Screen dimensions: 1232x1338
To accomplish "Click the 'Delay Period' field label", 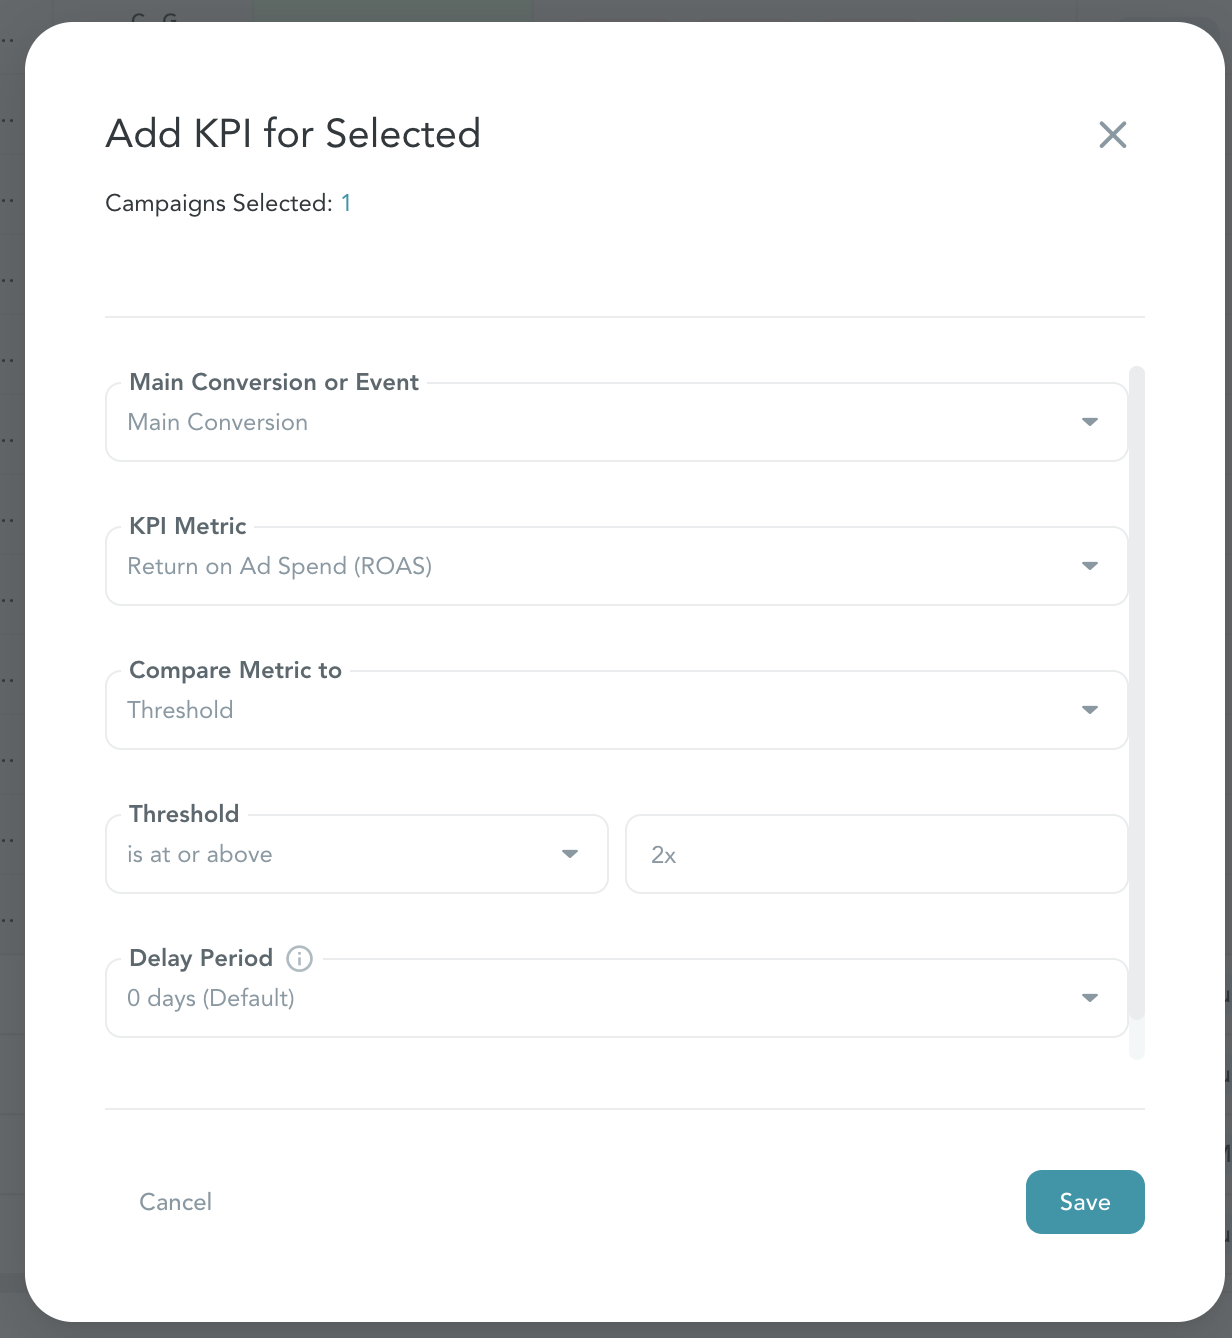I will [201, 958].
